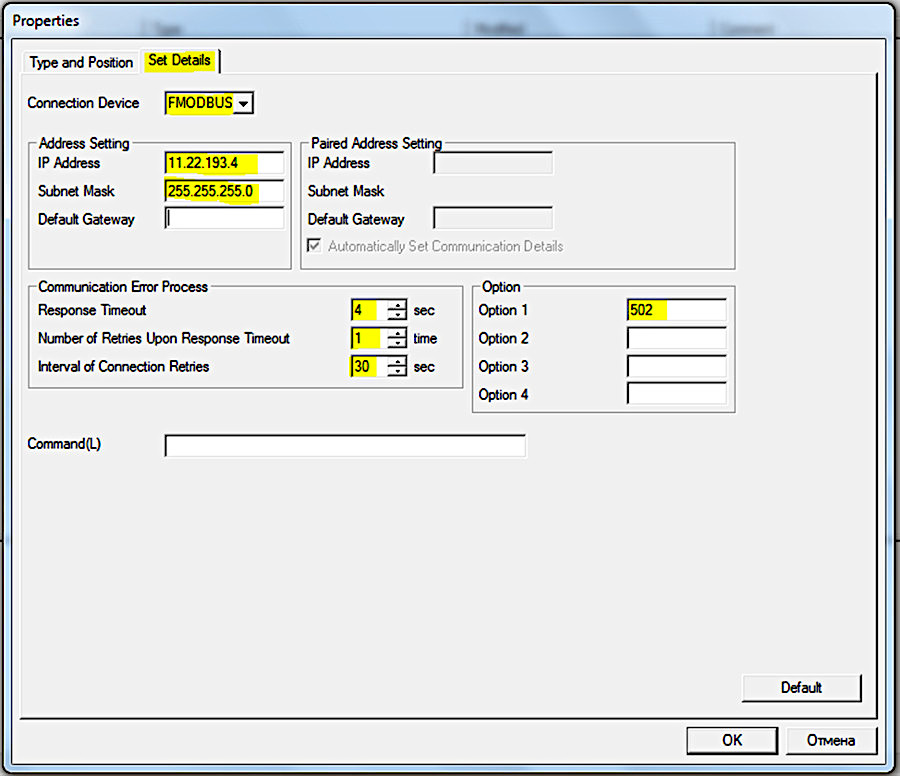Toggle Automatically Set Communication Details checkbox
900x776 pixels.
(x=314, y=246)
